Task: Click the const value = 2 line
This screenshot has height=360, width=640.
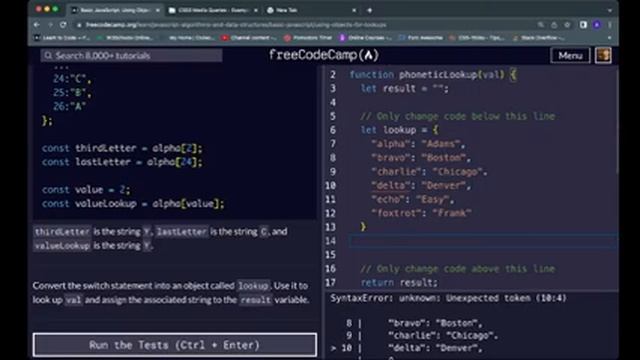Action: (86, 189)
